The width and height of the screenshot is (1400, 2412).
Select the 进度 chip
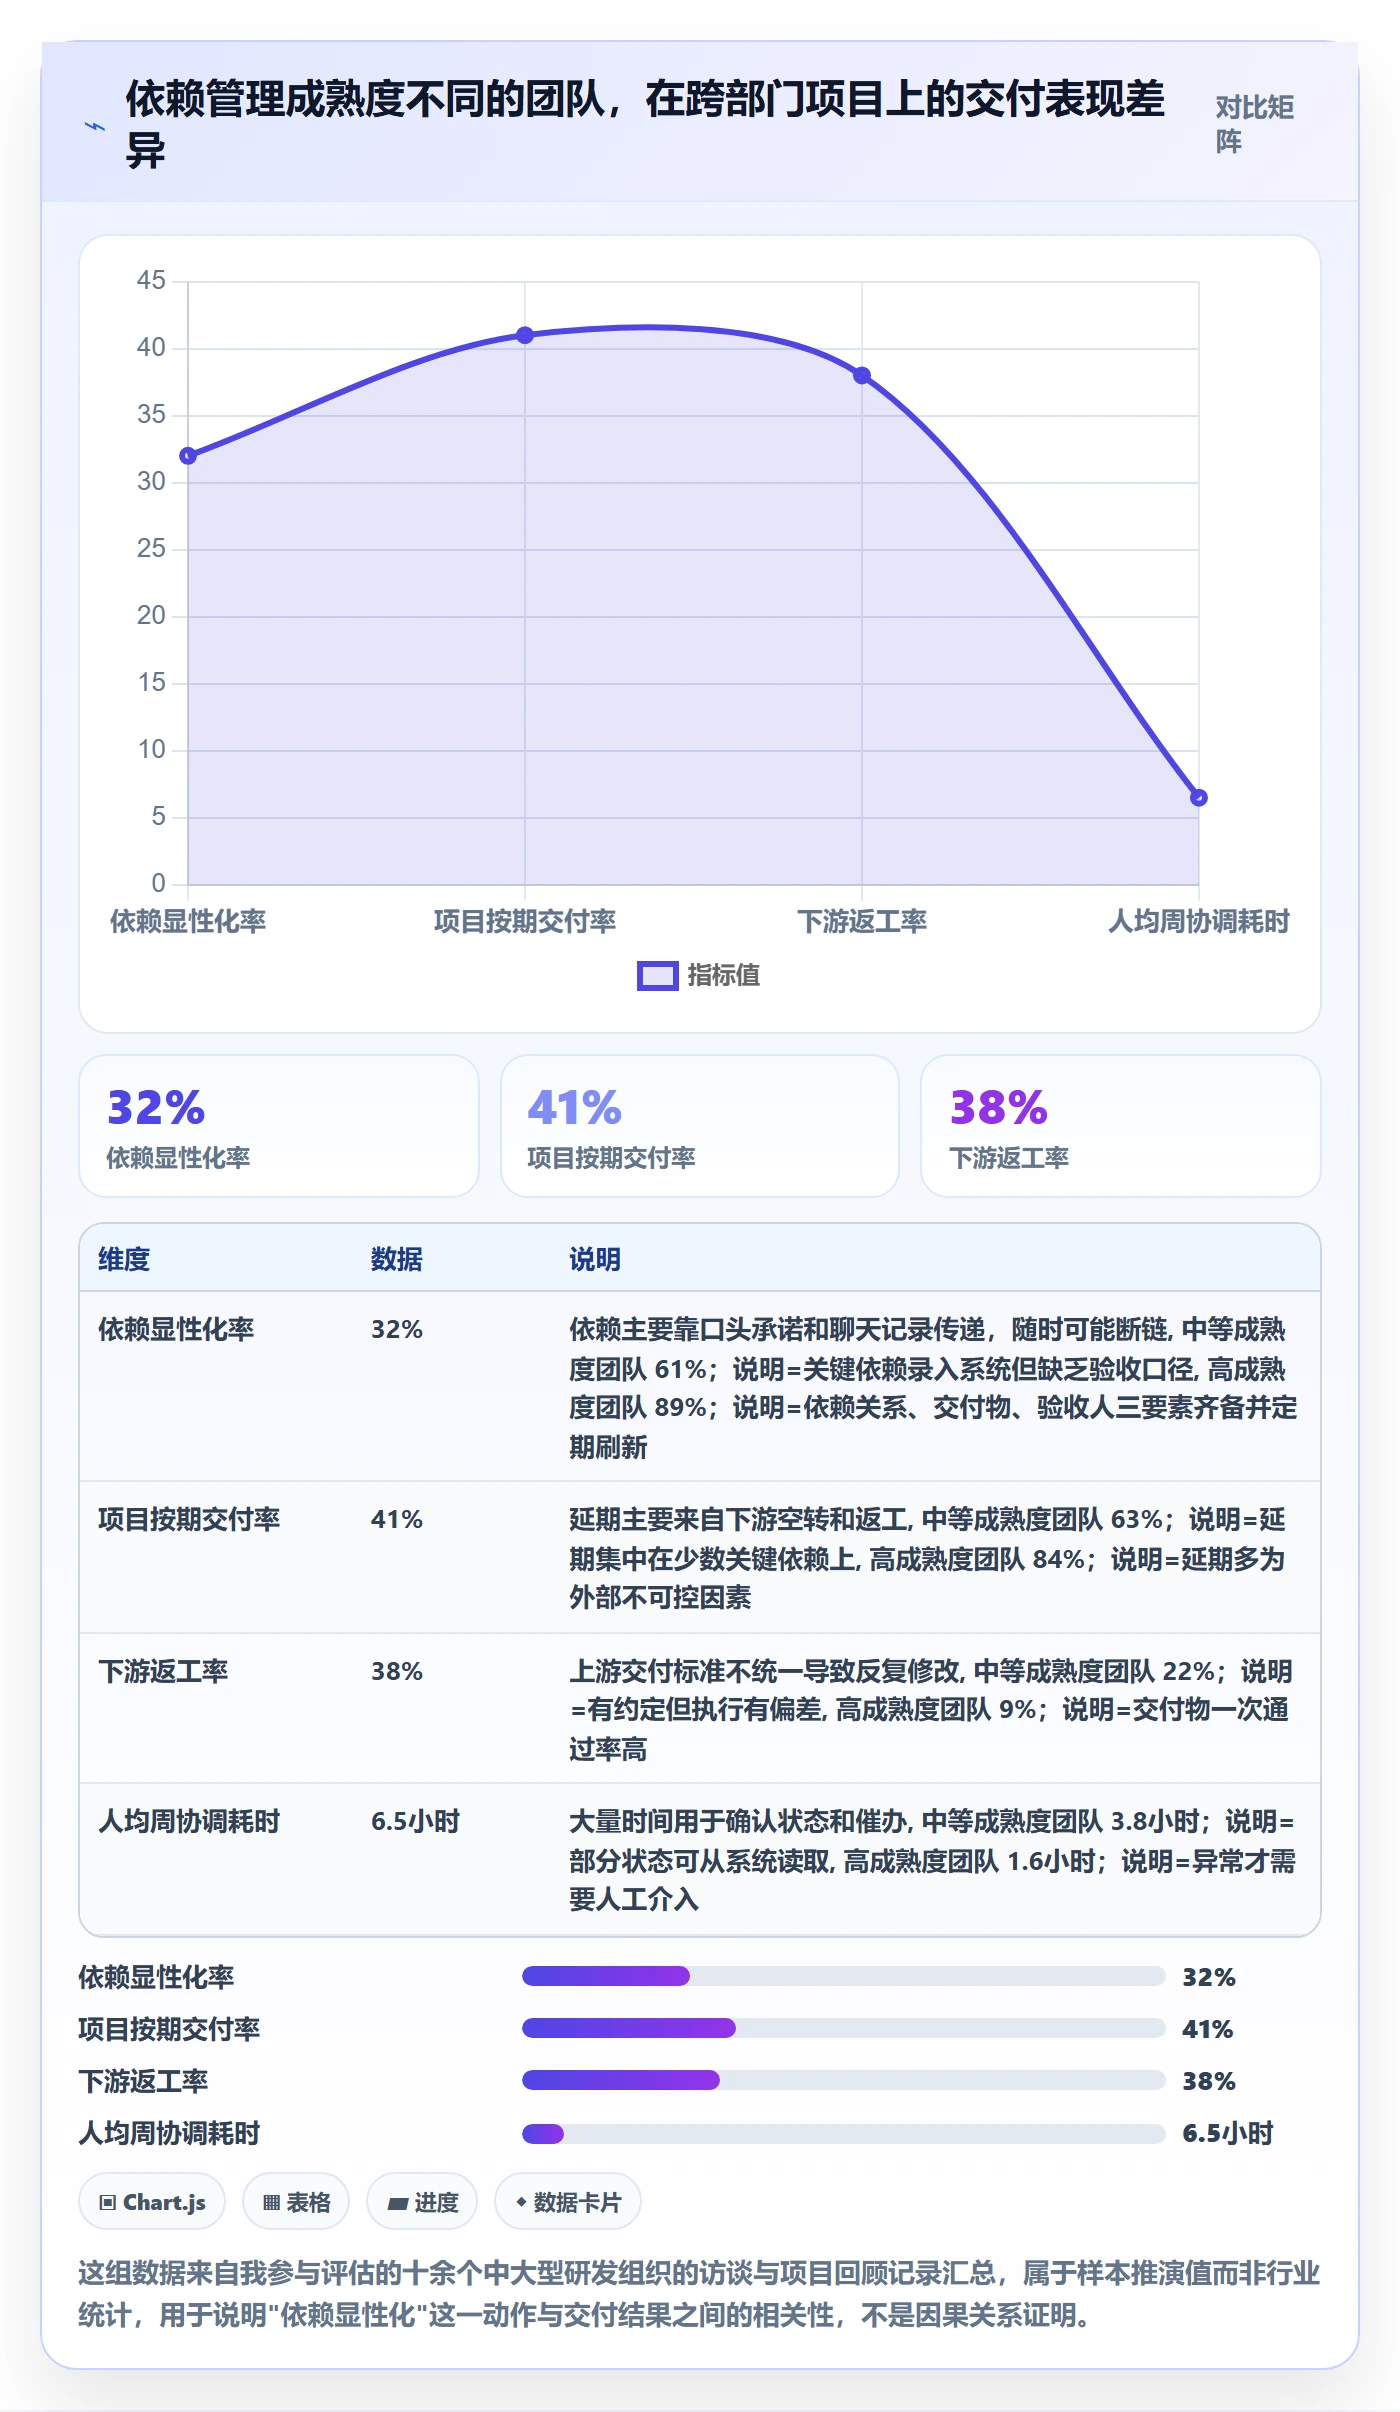(422, 2202)
